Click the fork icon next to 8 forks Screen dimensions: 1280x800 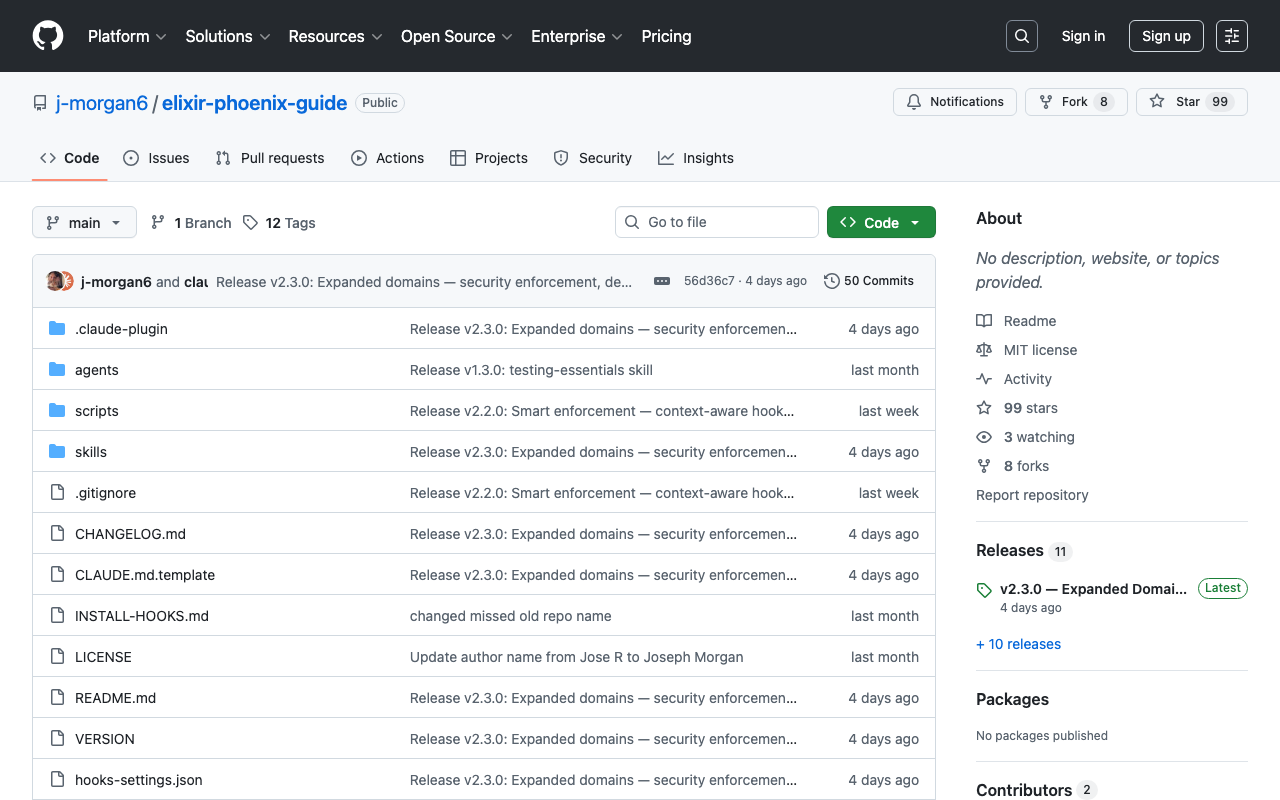984,465
